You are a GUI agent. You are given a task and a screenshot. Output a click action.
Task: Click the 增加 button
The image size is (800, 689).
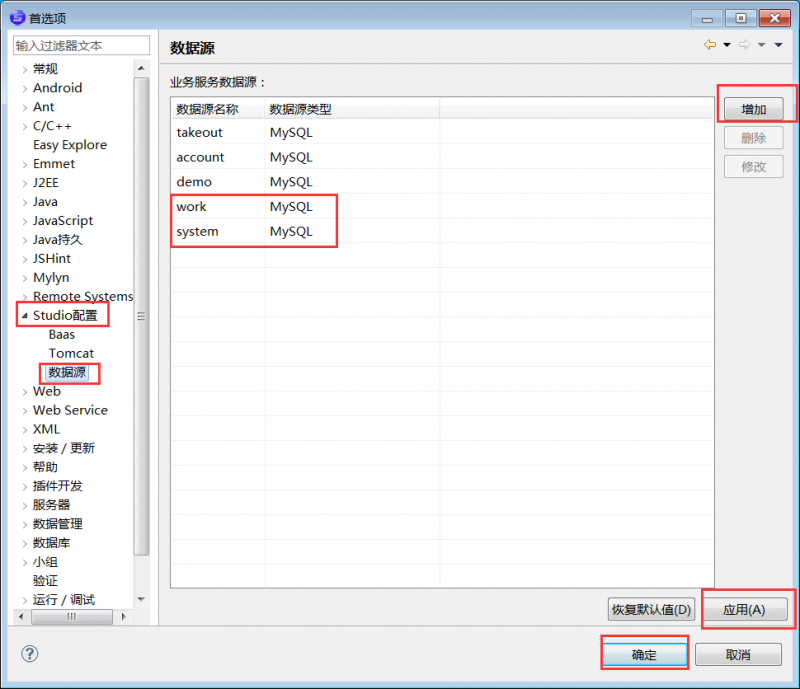pyautogui.click(x=754, y=109)
